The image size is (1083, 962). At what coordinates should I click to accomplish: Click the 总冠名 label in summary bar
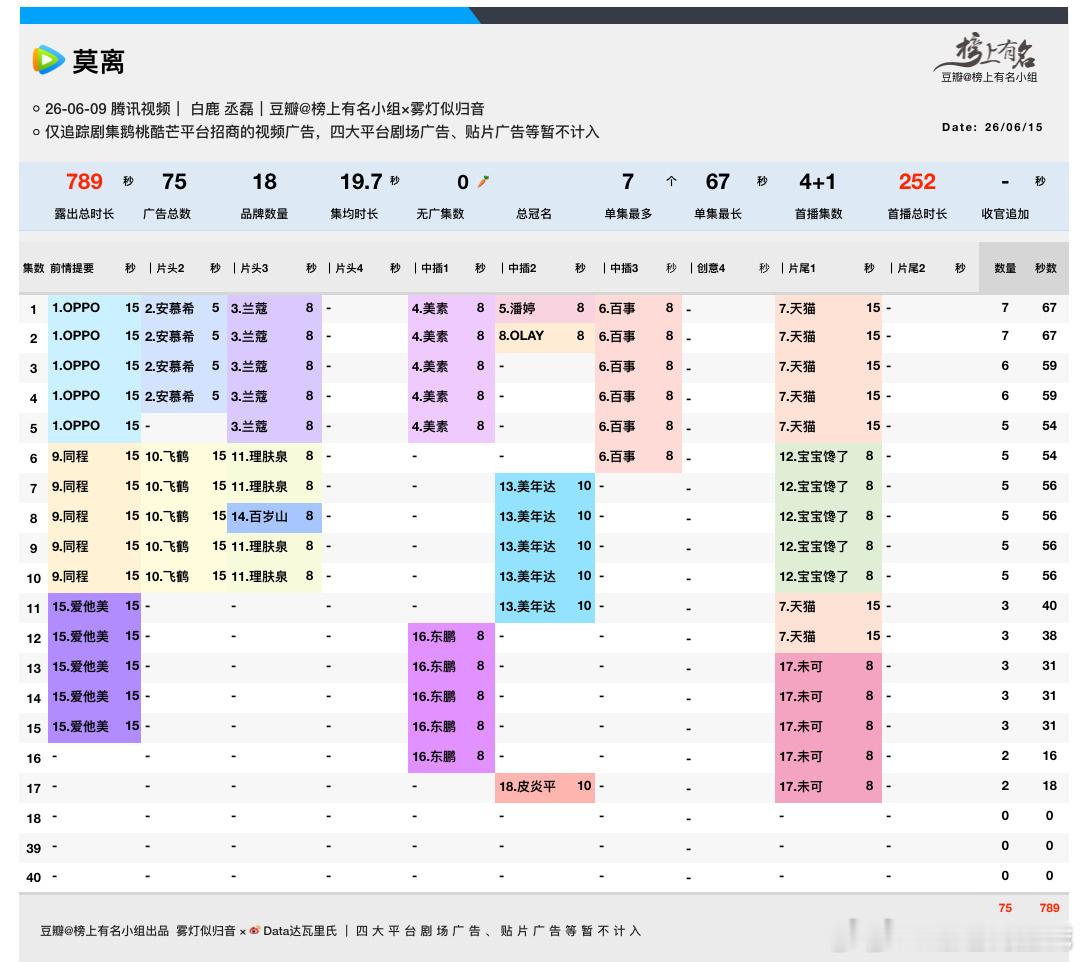tap(533, 214)
